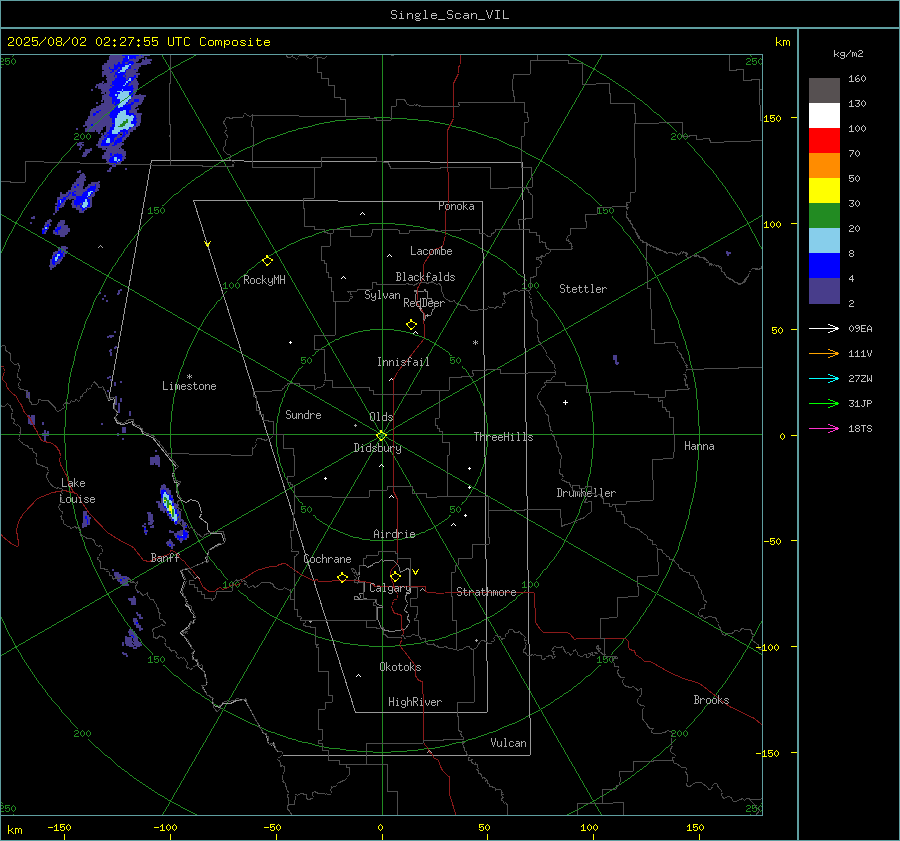
Task: Click the Single_Scan_VIL title text
Action: (449, 15)
